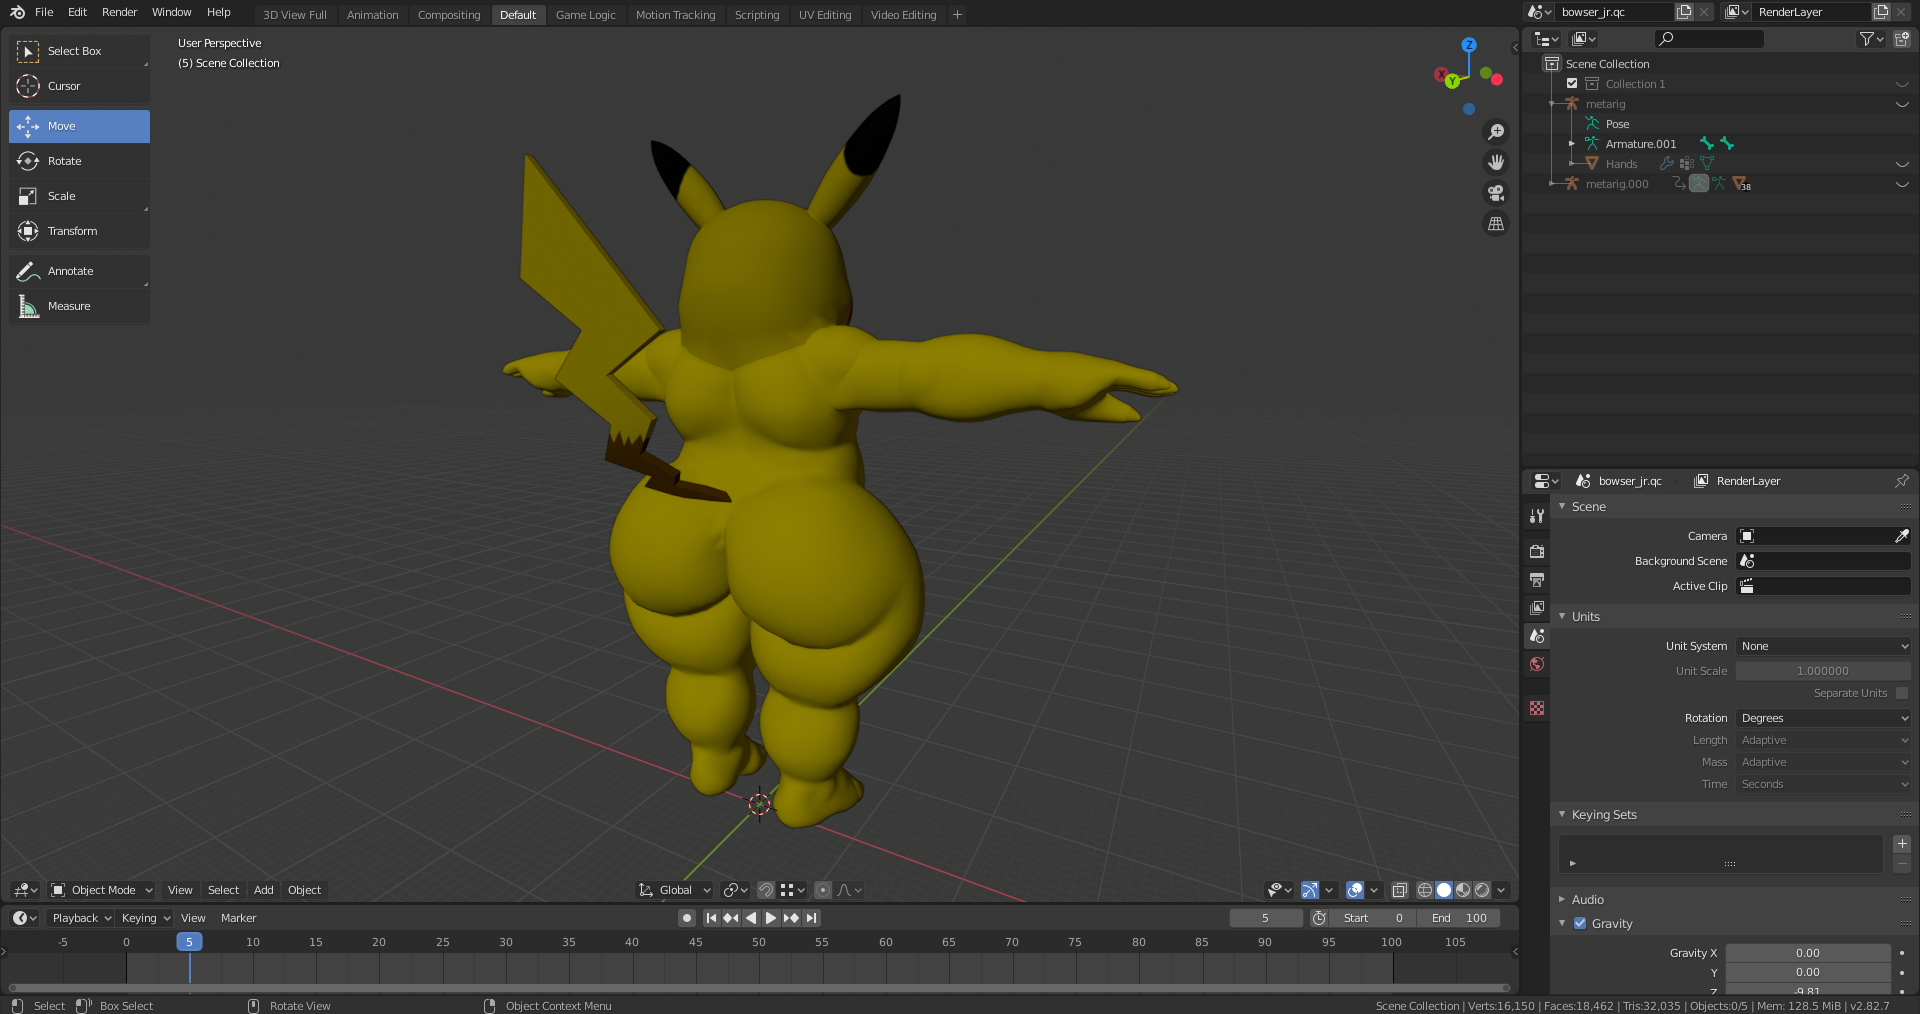Switch to the Scripting workspace tab
The width and height of the screenshot is (1920, 1014).
click(757, 15)
